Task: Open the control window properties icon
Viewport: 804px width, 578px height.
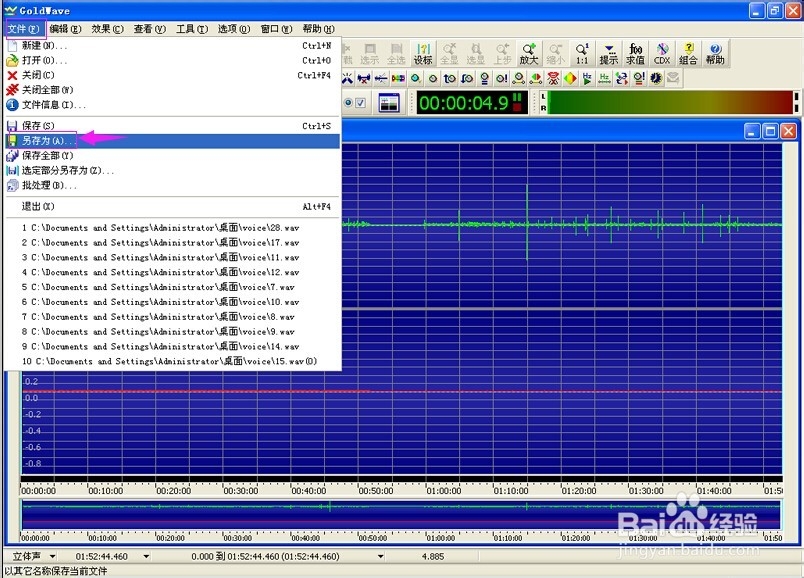Action: coord(389,103)
